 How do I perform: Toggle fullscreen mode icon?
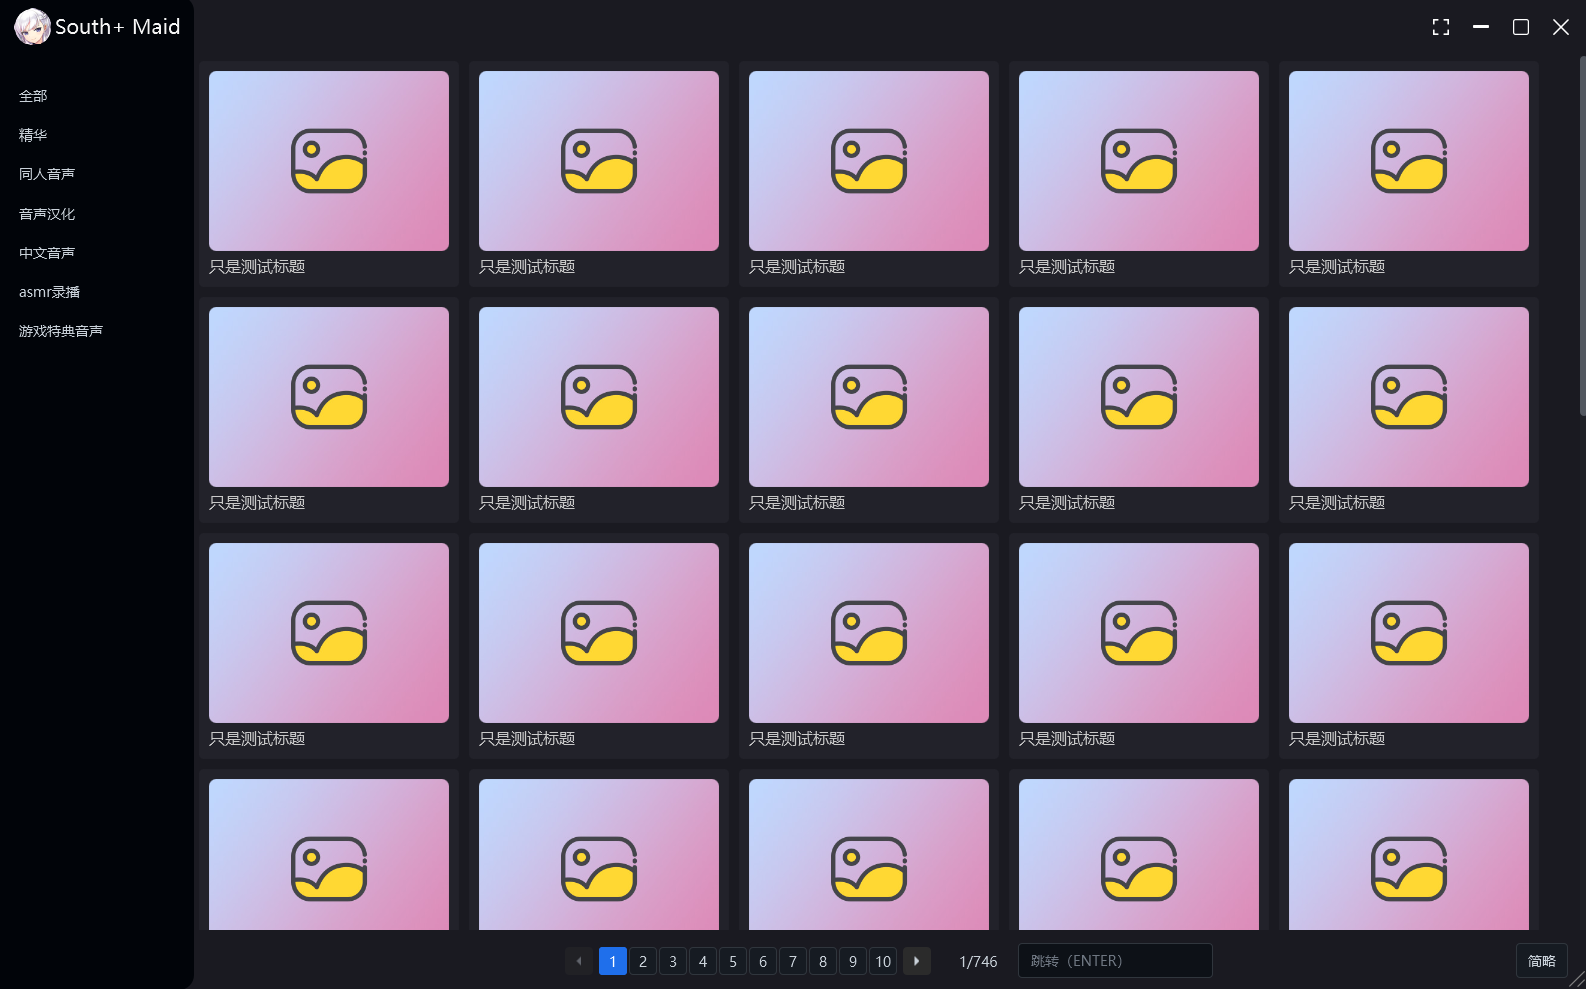pos(1441,27)
